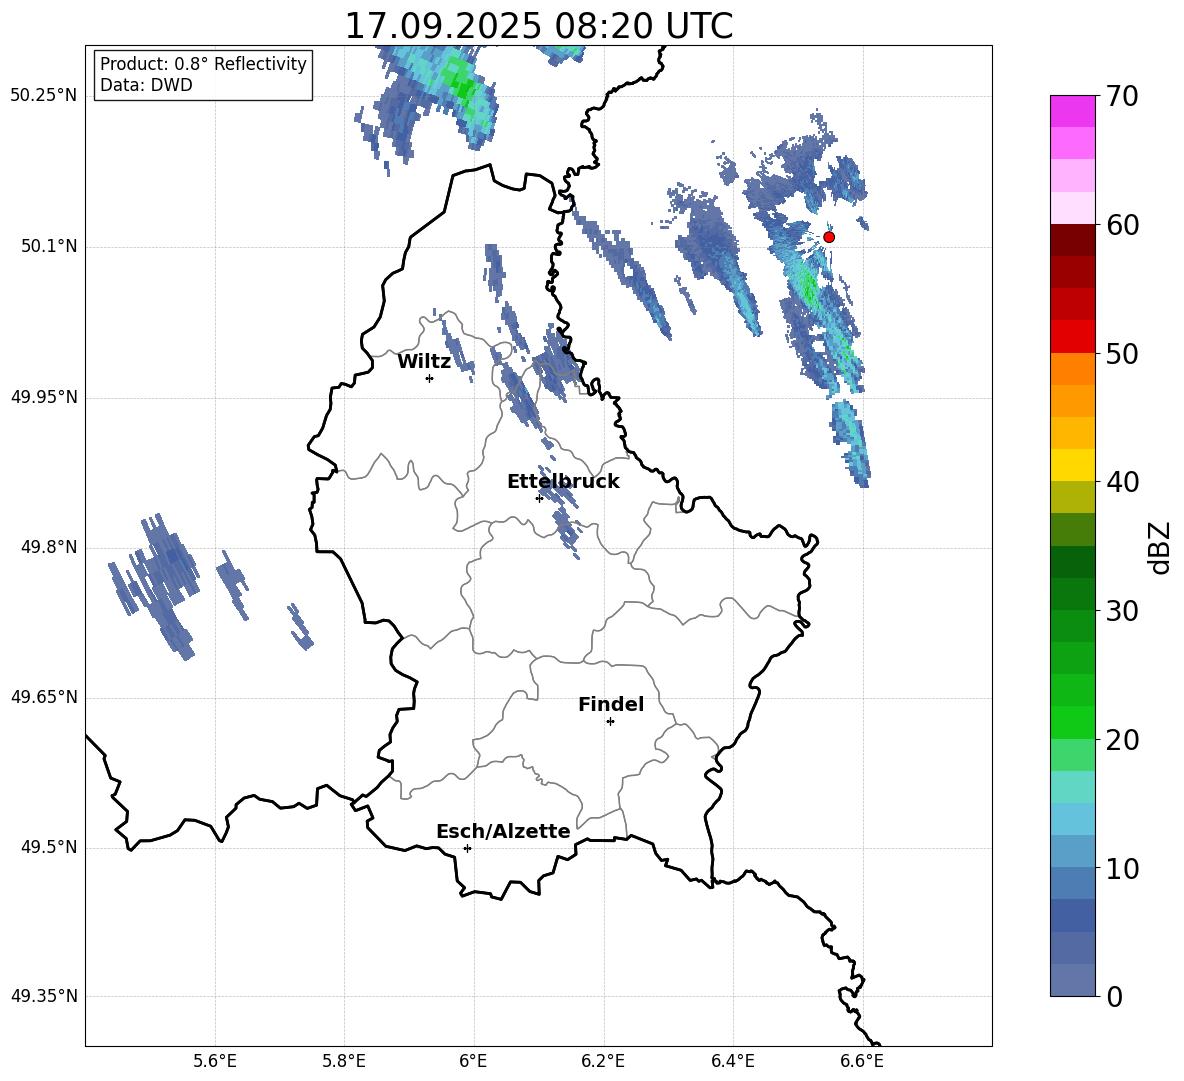Click the 'dBZ' colorbar label

[1161, 547]
